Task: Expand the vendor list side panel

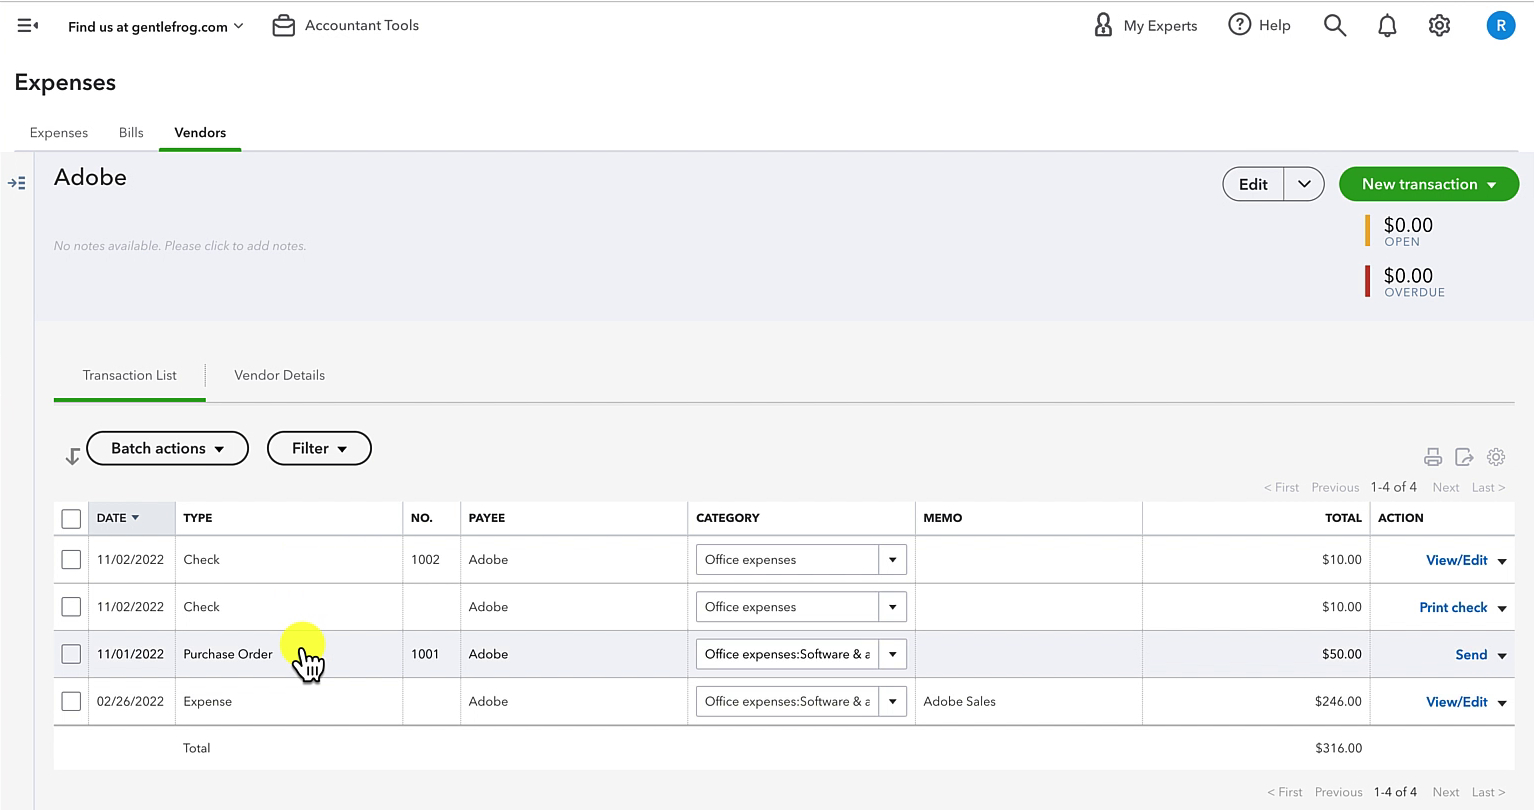Action: pos(17,183)
